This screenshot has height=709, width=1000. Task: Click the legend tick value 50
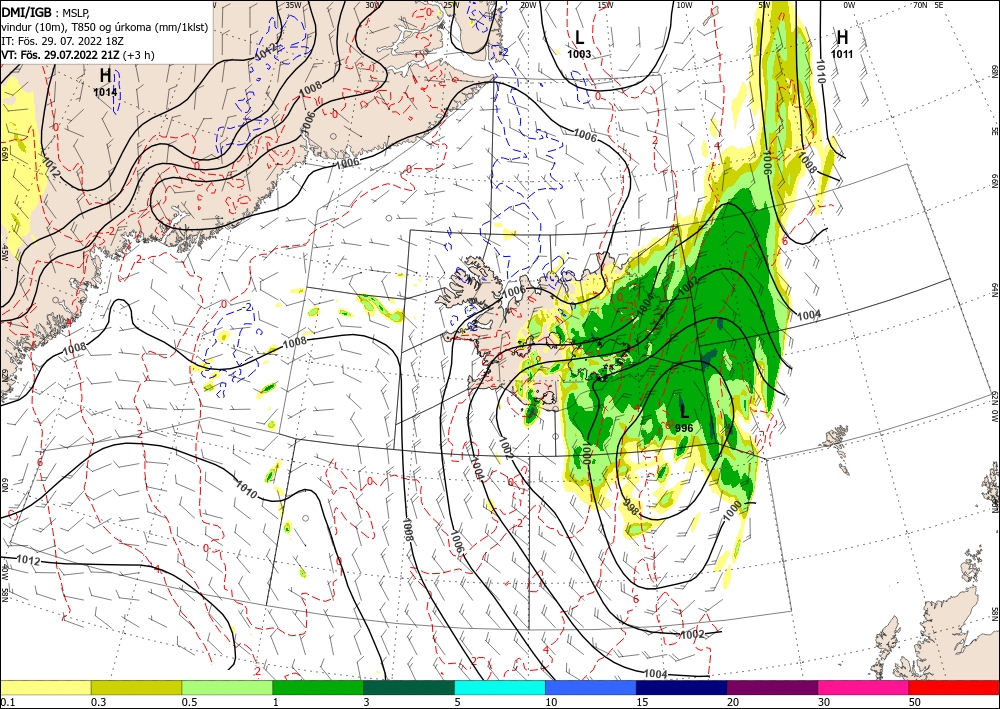point(915,702)
